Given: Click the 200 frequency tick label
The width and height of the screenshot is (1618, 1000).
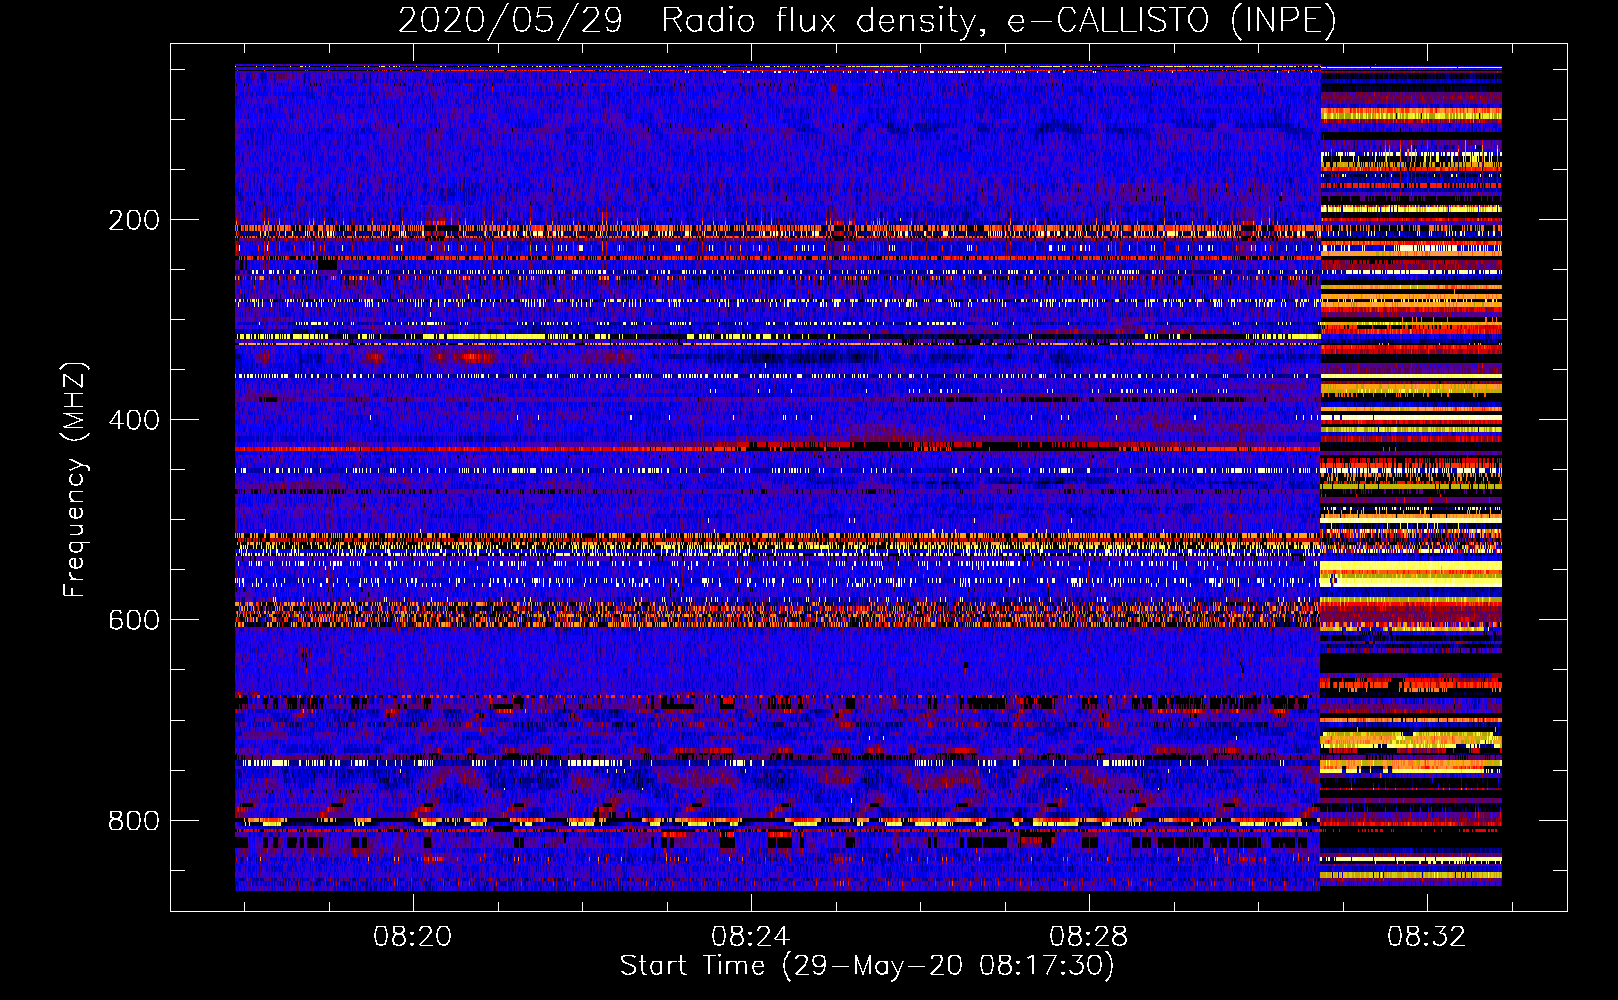Looking at the screenshot, I should [x=134, y=220].
